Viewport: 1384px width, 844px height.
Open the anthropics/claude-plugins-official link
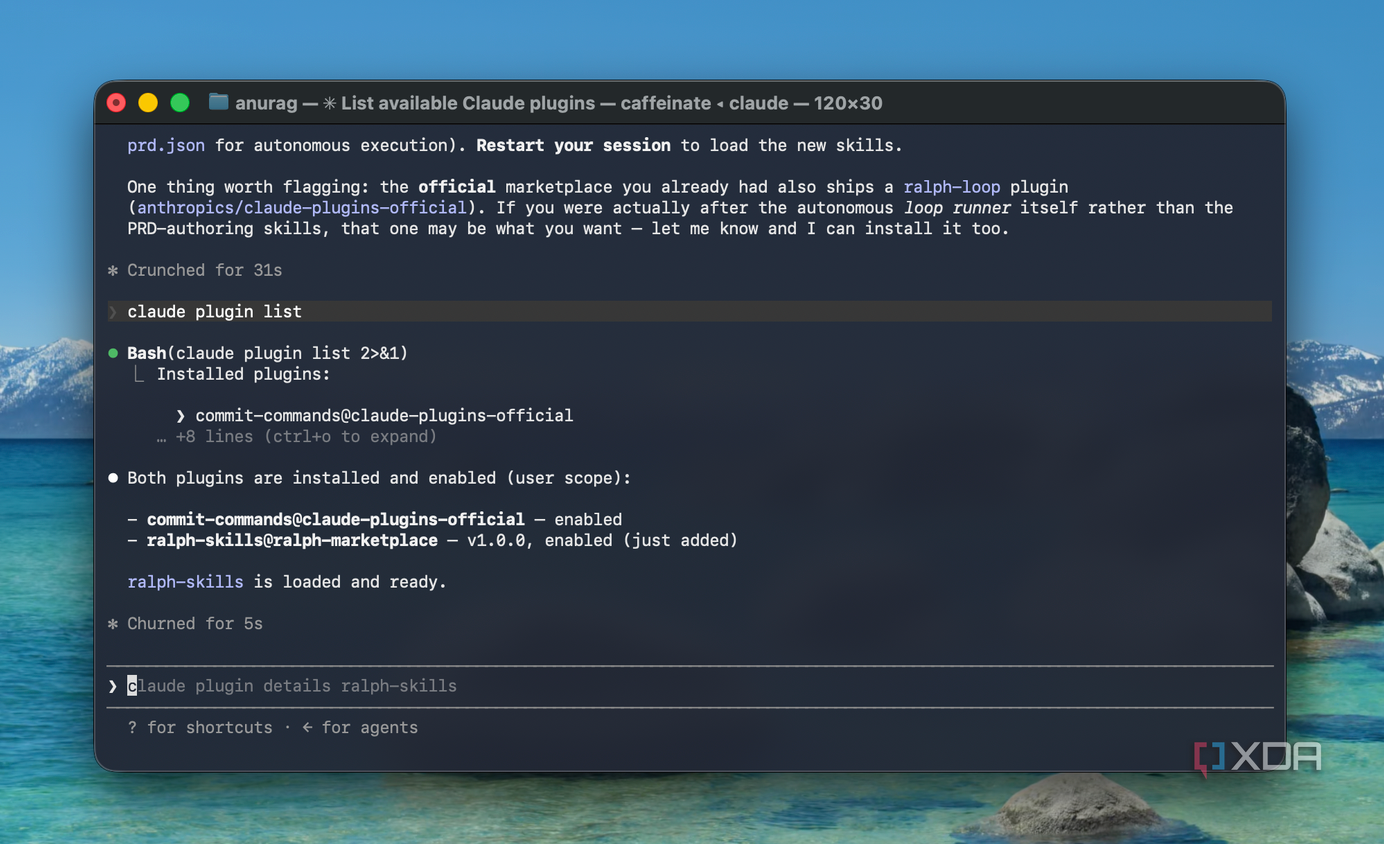click(301, 208)
